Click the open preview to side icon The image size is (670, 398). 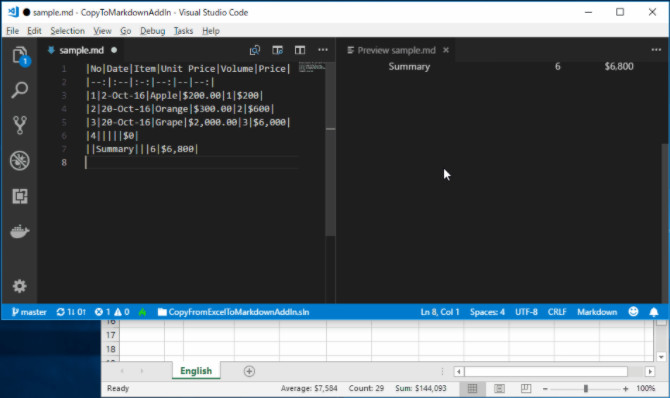click(255, 50)
